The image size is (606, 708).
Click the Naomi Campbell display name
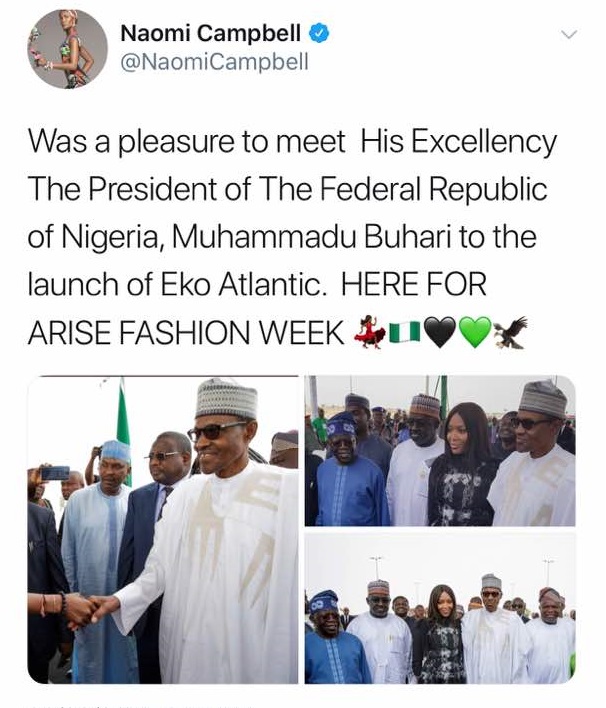click(210, 33)
